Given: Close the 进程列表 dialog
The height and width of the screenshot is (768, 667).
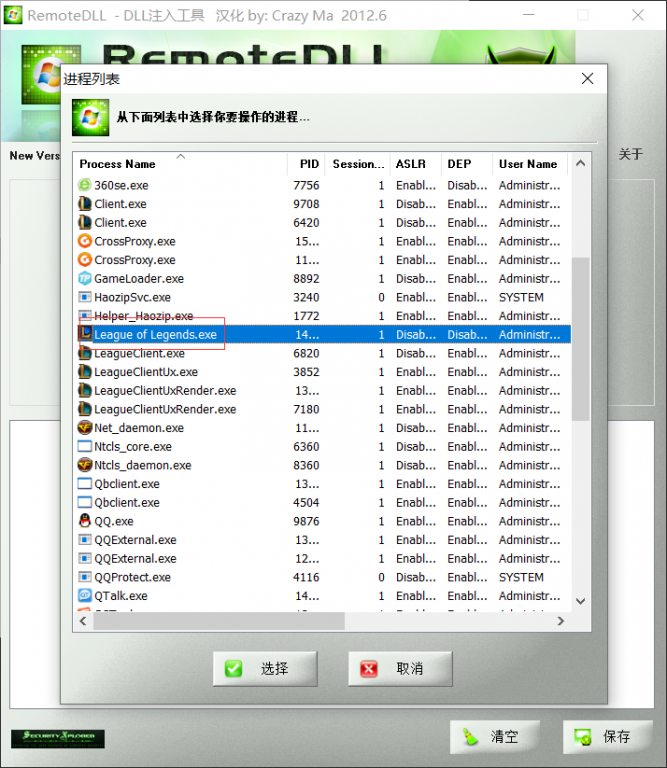Looking at the screenshot, I should (588, 78).
